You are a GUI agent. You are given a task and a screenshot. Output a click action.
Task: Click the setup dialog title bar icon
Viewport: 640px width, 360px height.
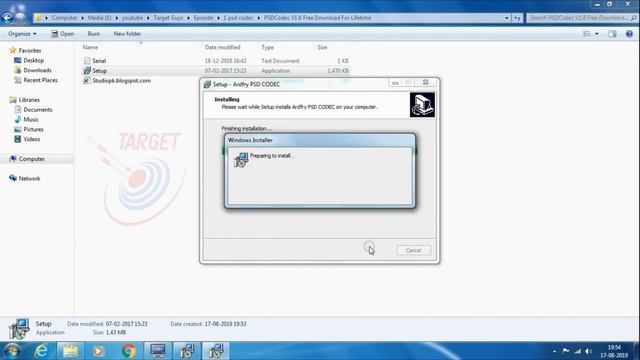click(x=207, y=84)
